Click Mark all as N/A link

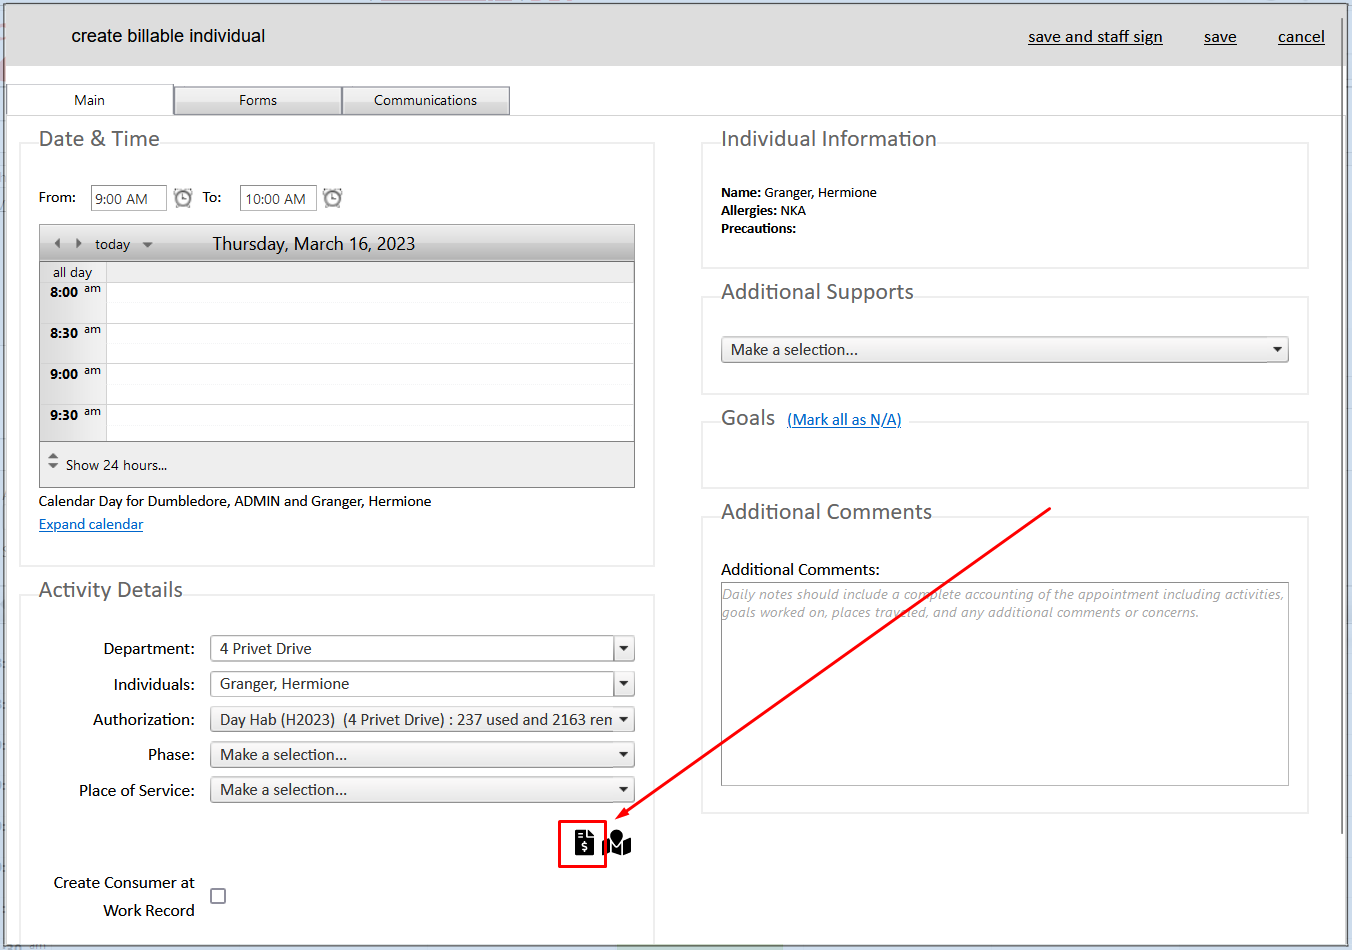[844, 420]
